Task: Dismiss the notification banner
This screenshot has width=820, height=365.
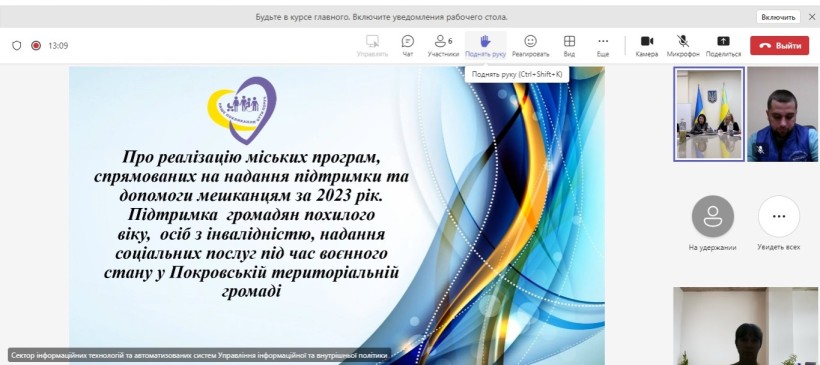Action: pyautogui.click(x=812, y=17)
